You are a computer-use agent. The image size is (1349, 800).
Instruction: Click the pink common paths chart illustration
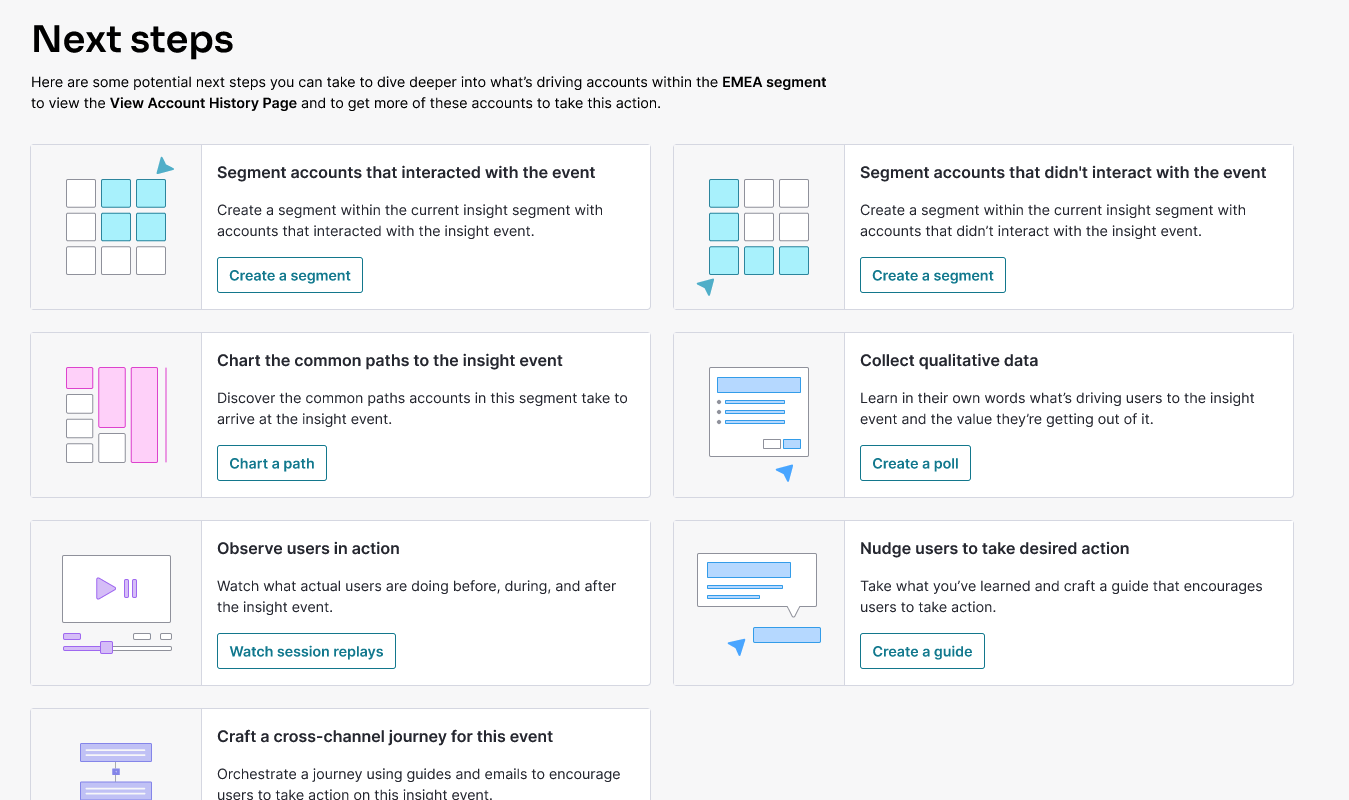coord(116,415)
